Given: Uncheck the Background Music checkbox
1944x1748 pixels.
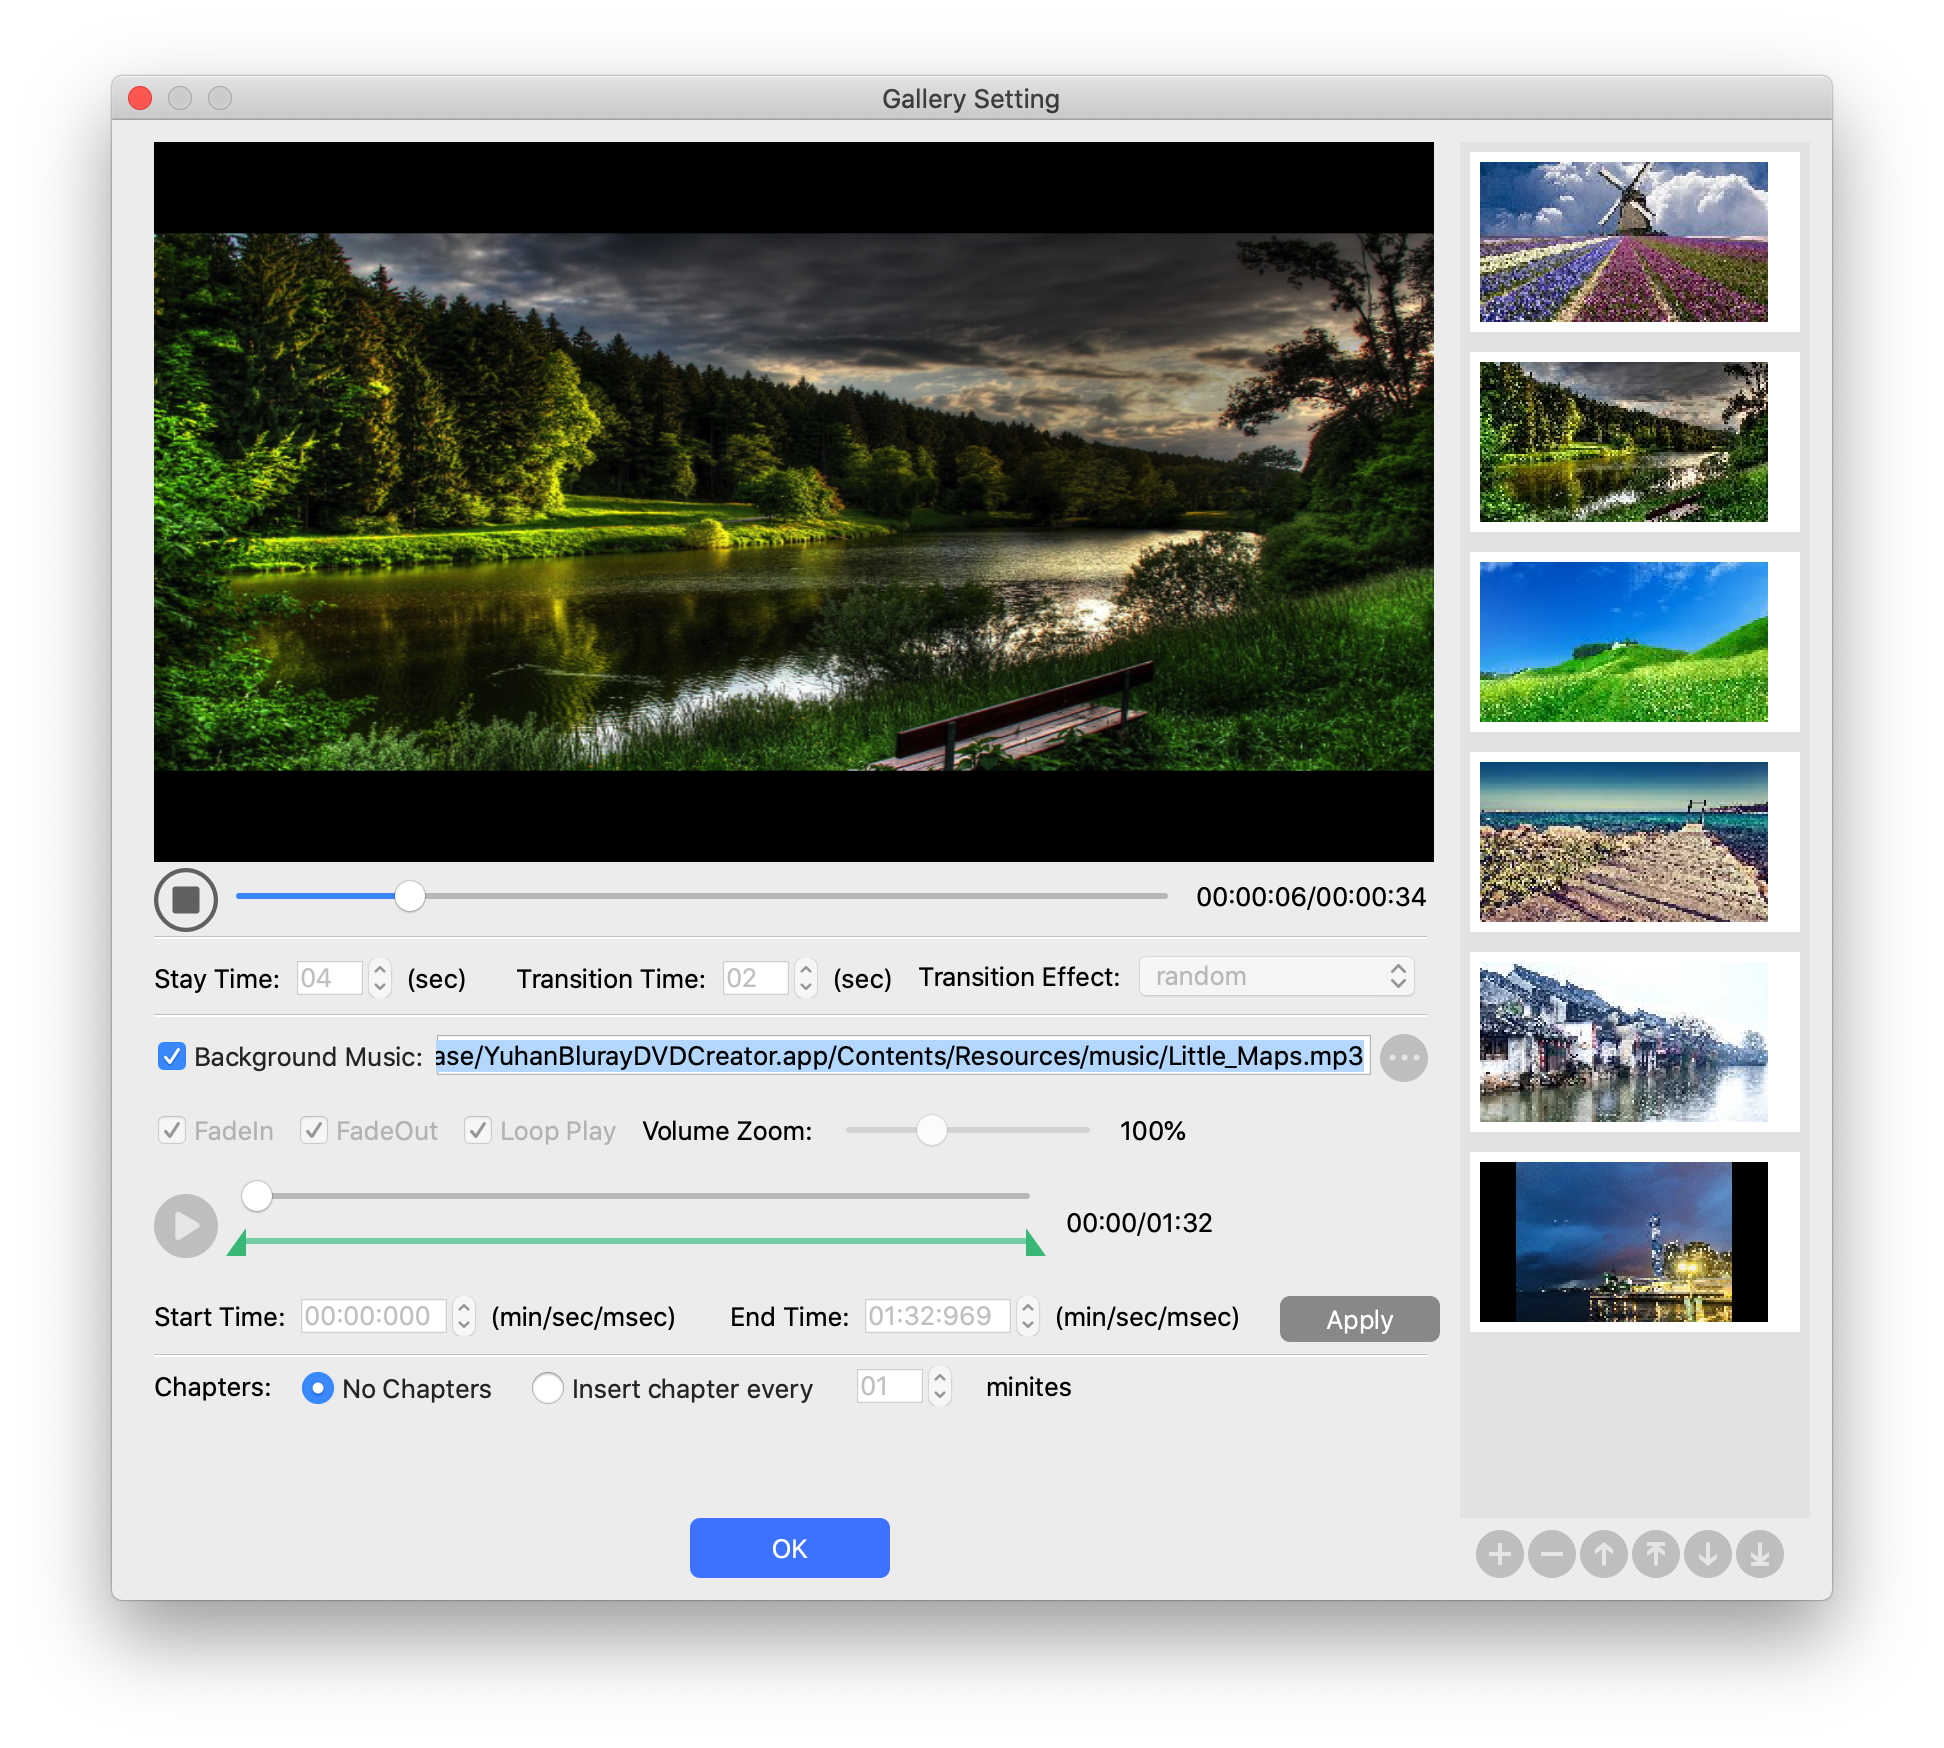Looking at the screenshot, I should (x=172, y=1056).
